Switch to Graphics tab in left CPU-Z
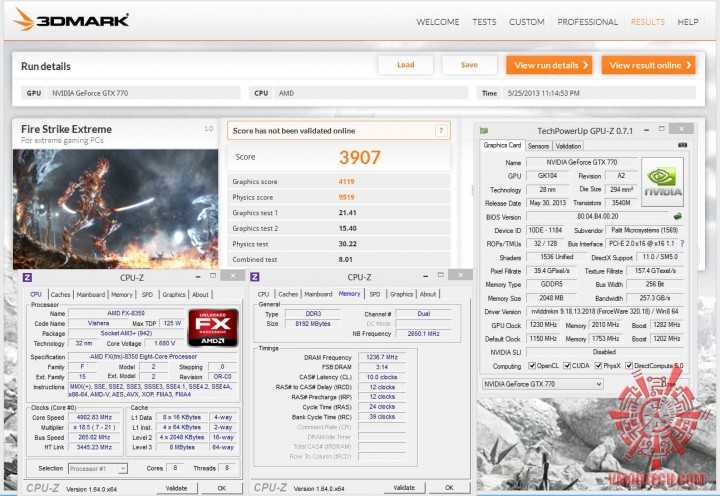Screen dimensions: 720x496 coord(174,294)
